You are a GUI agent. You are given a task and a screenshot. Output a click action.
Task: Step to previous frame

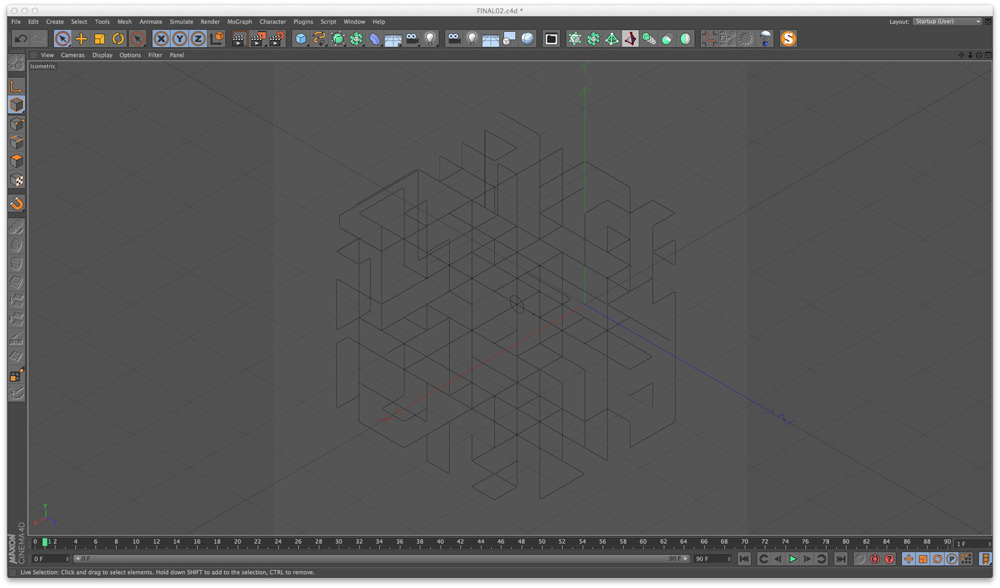pyautogui.click(x=778, y=559)
